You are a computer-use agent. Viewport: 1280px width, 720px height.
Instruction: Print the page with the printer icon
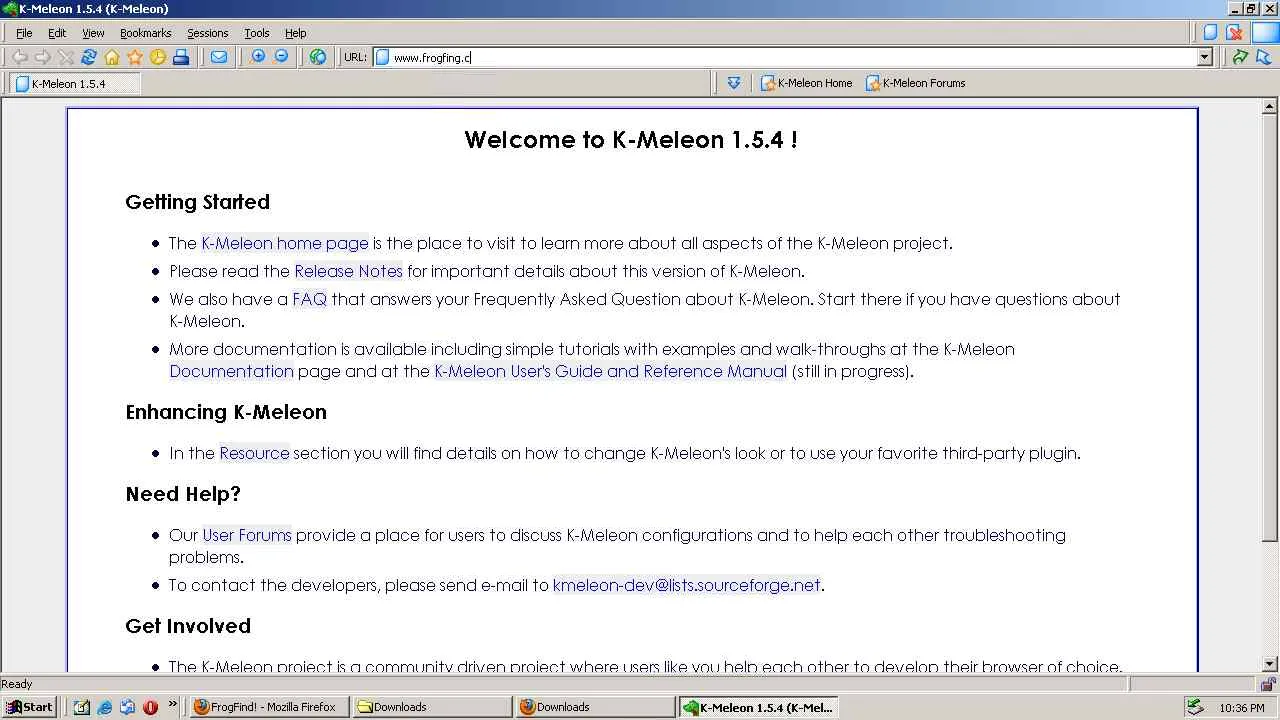coord(181,57)
